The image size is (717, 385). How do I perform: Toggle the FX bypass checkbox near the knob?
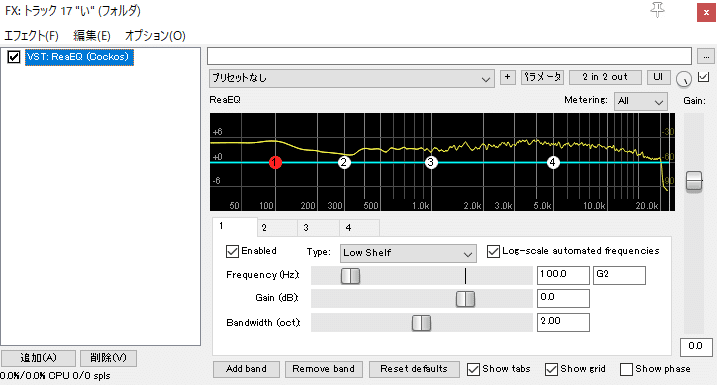(704, 77)
